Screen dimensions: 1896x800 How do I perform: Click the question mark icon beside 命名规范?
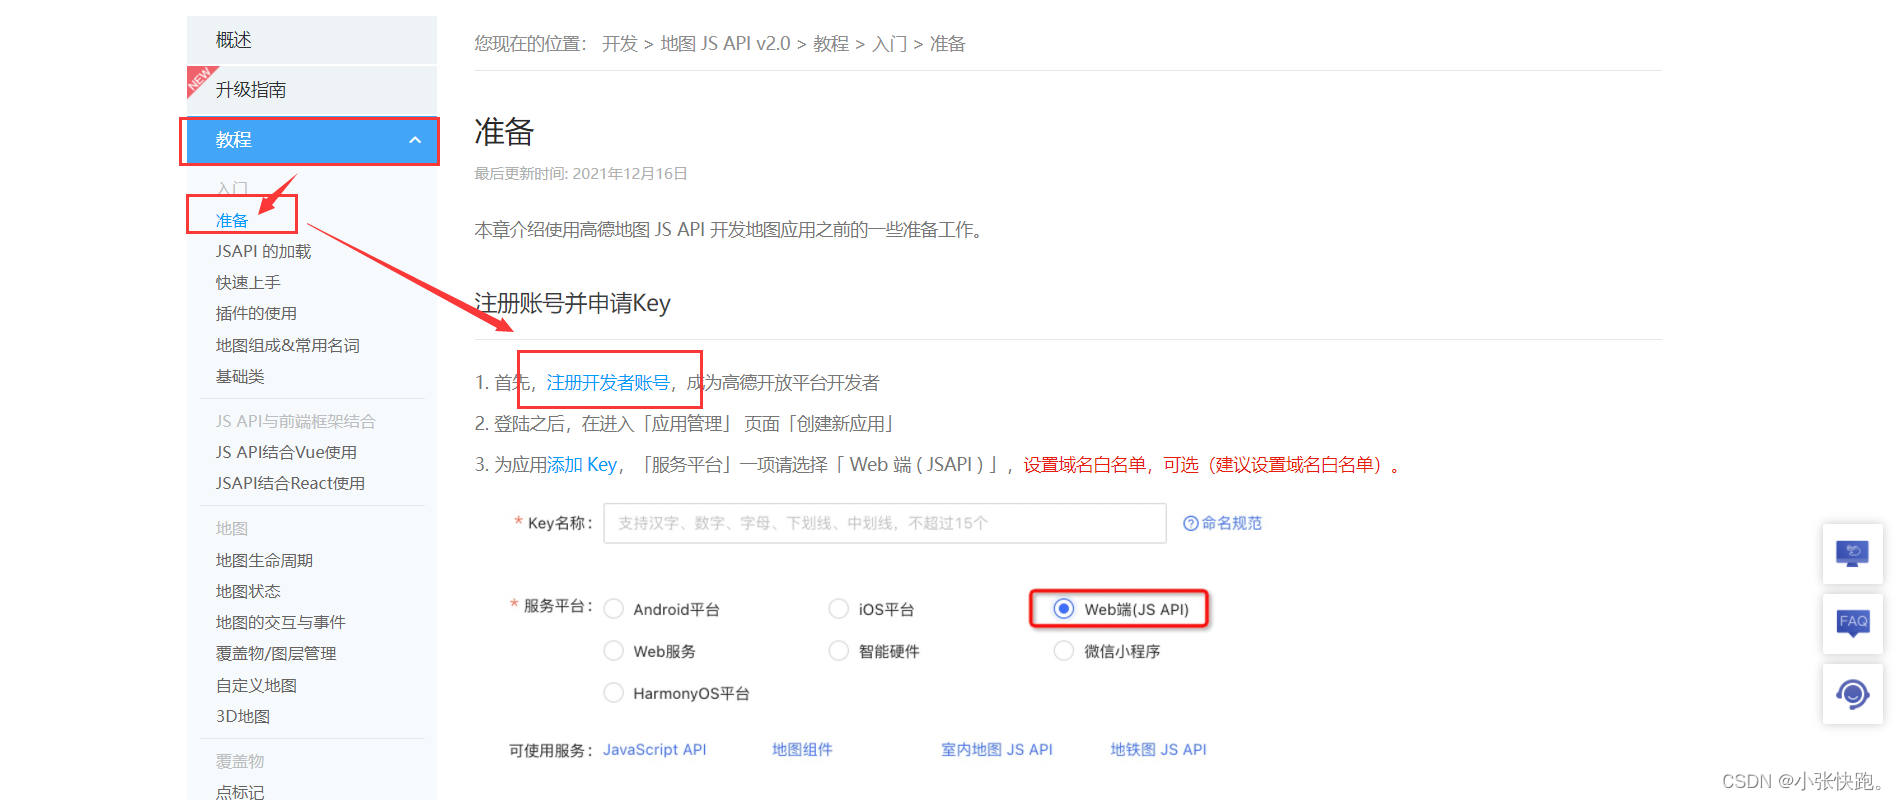coord(1190,523)
